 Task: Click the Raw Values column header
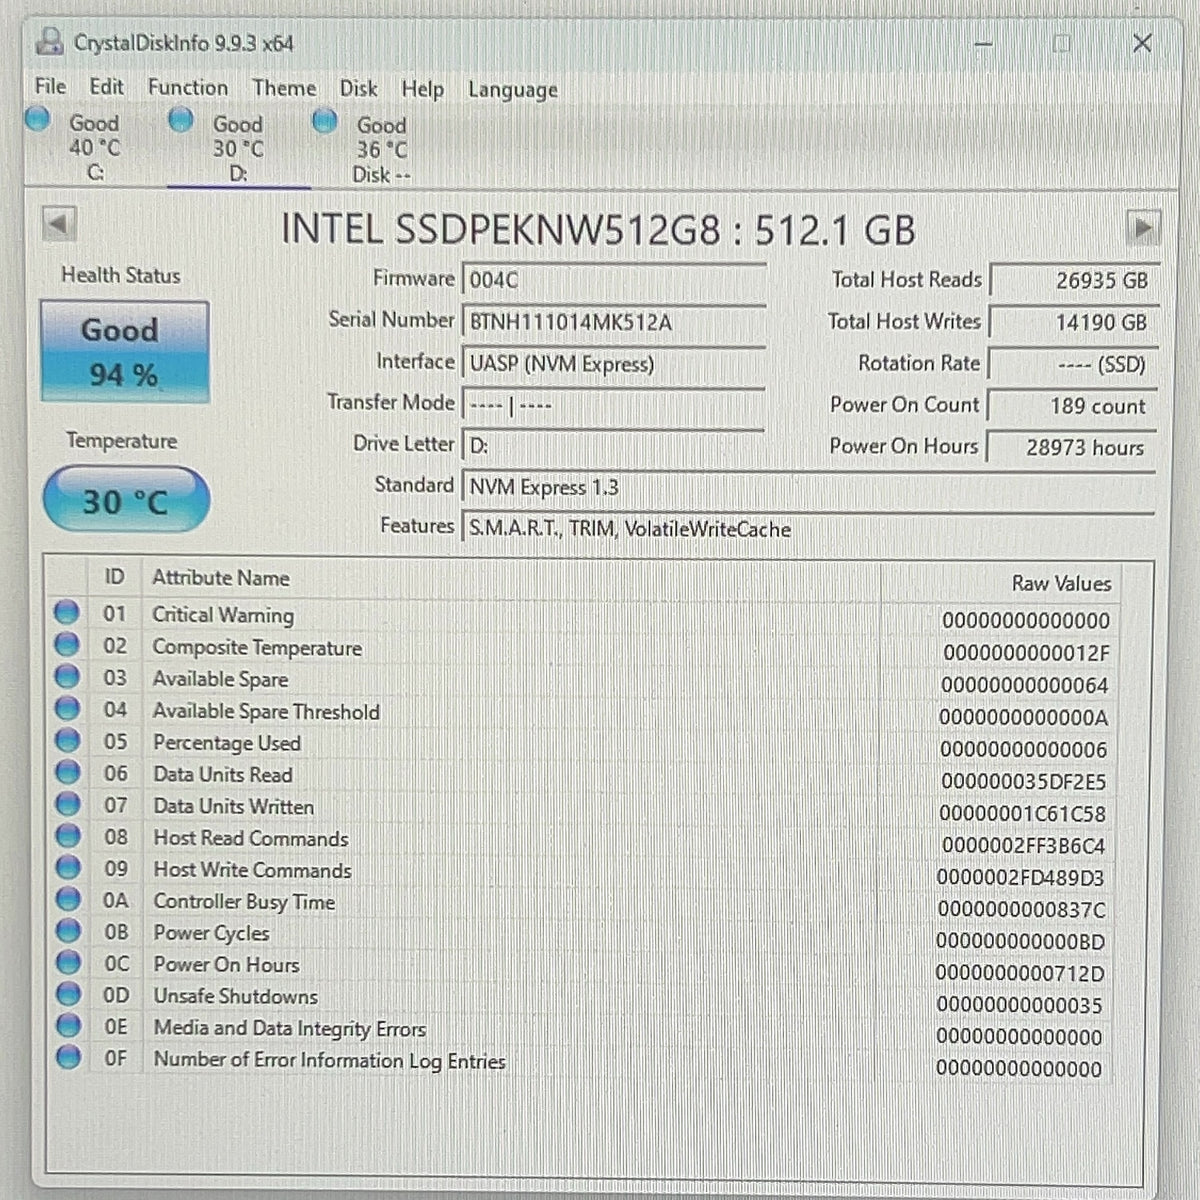[1061, 583]
